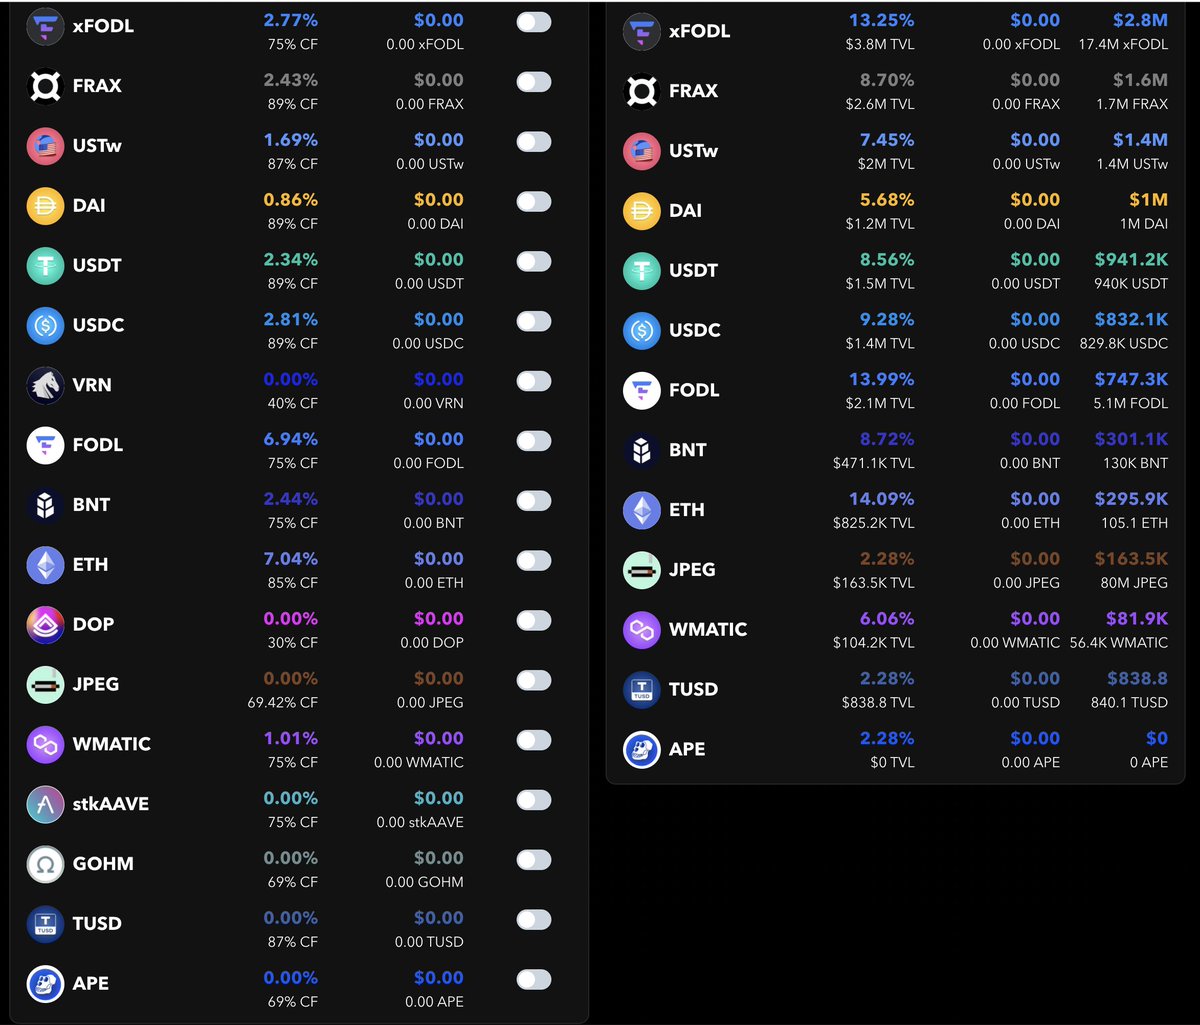Click the 14.09% ETH rate in right panel
Image resolution: width=1200 pixels, height=1025 pixels.
click(x=881, y=499)
